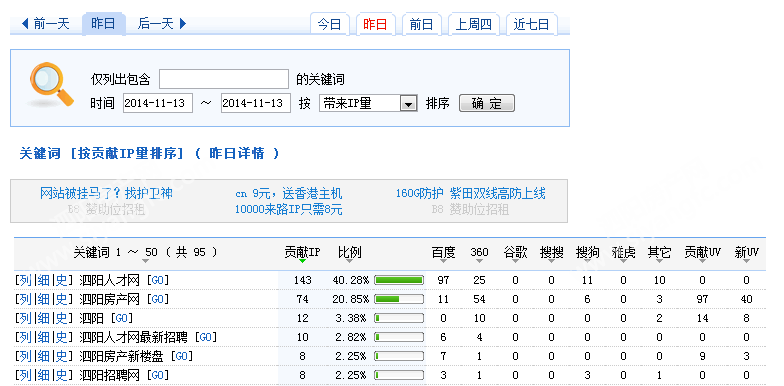The width and height of the screenshot is (784, 386).
Task: Click the right arrow beside 后一天
Action: (x=182, y=24)
